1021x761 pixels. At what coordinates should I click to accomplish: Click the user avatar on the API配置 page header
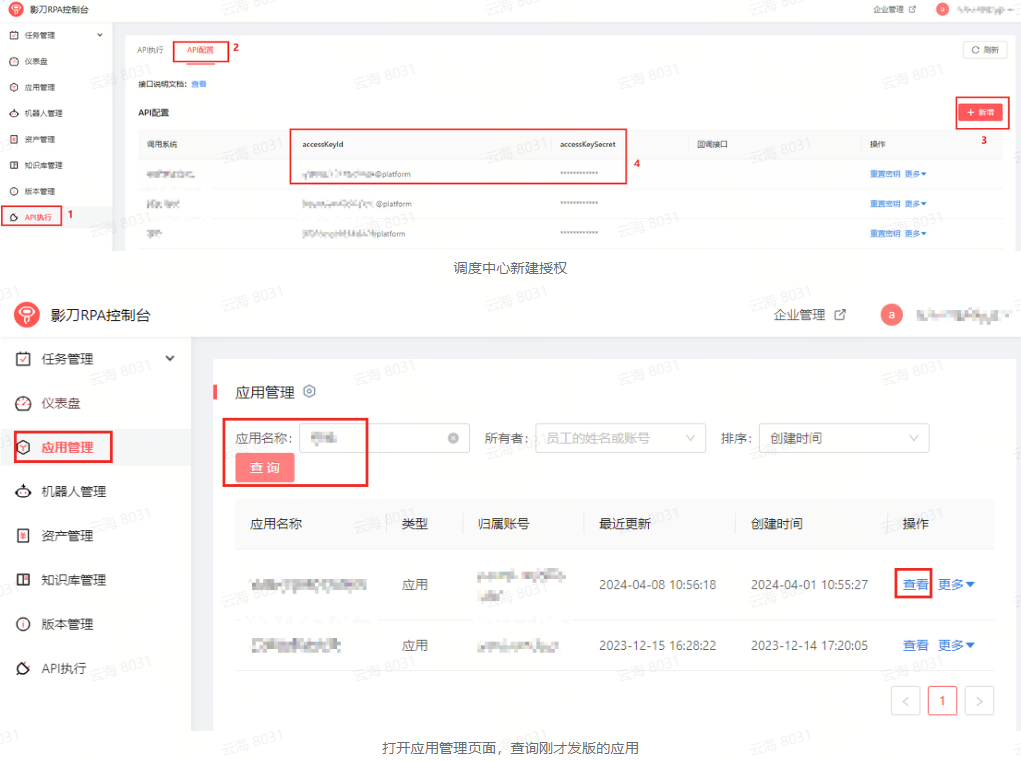click(942, 9)
